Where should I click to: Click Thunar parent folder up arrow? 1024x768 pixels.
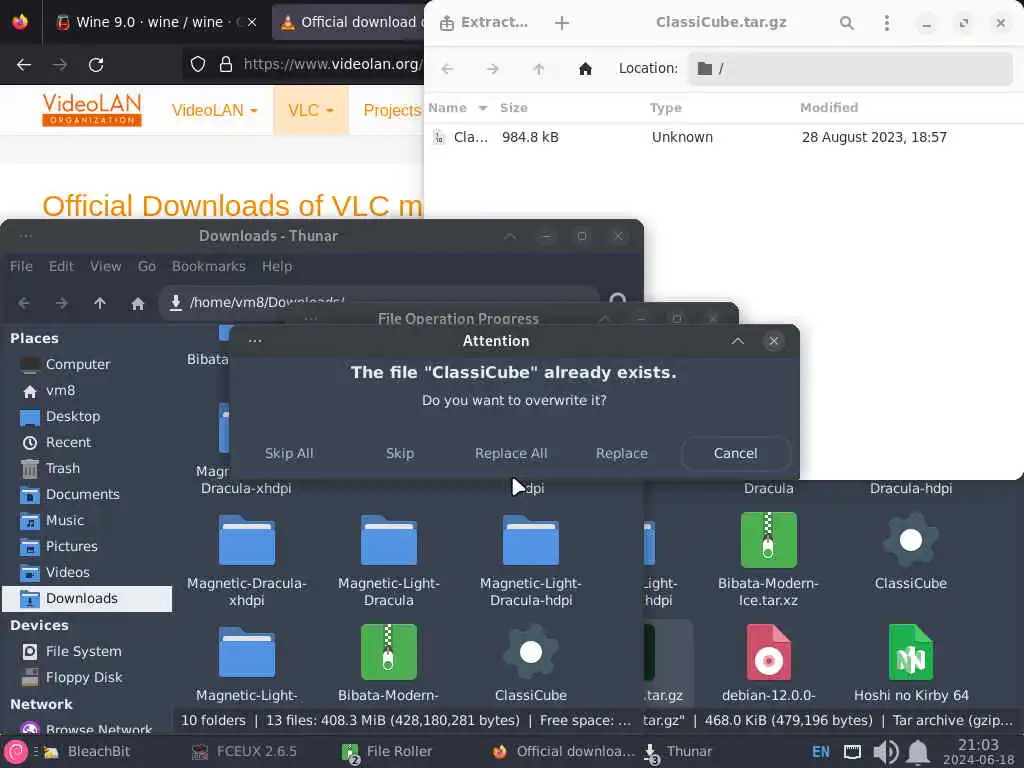coord(100,303)
